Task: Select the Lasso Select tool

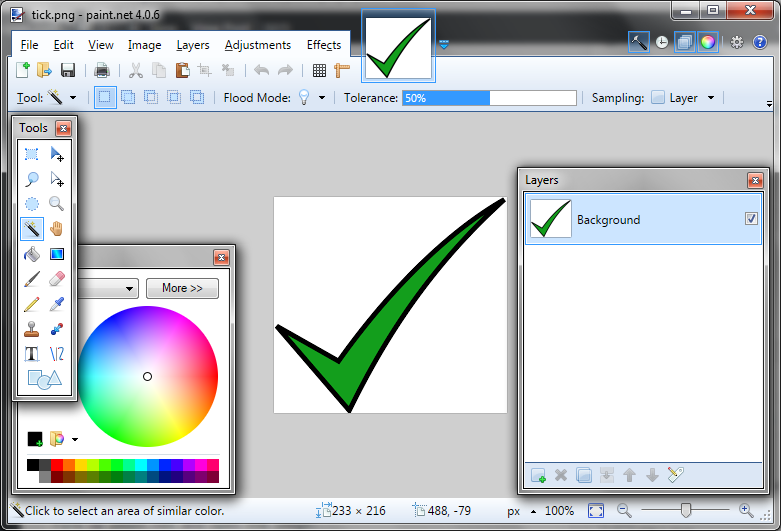Action: (31, 179)
